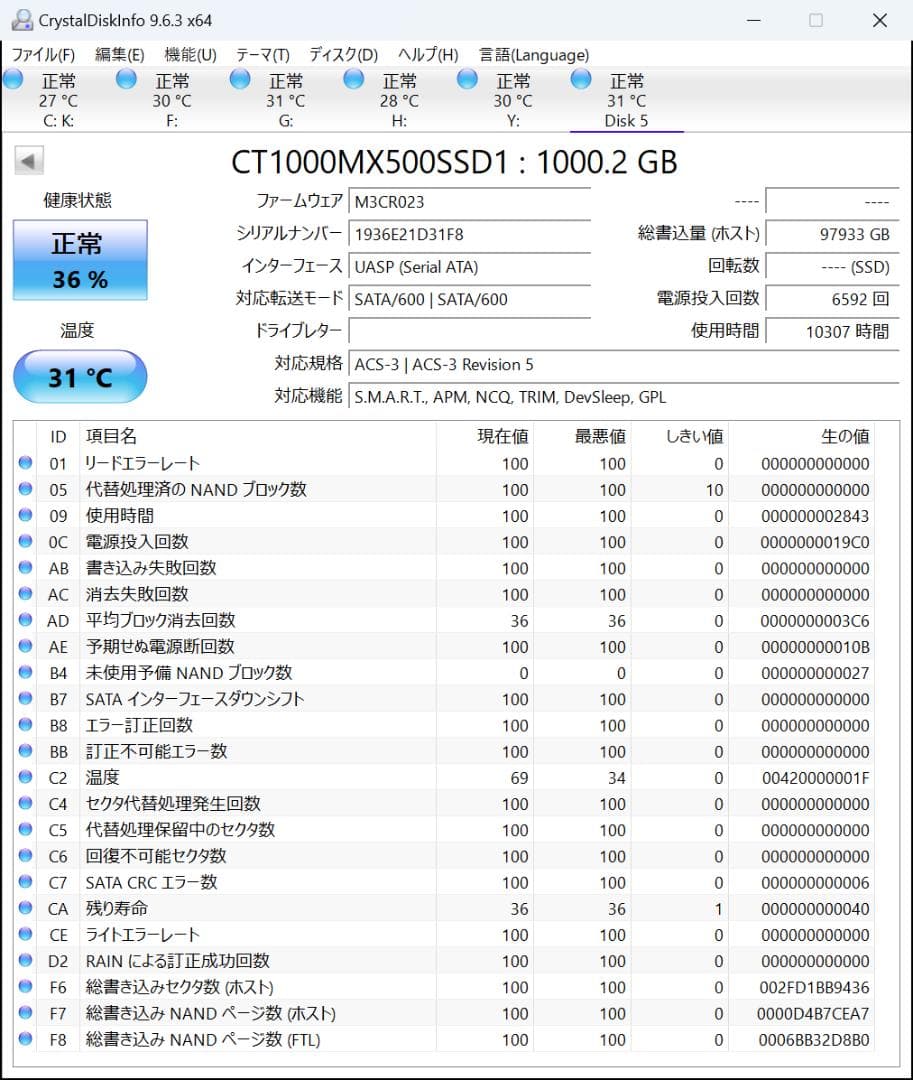The height and width of the screenshot is (1080, 913).
Task: Click status orb for AE 予期せぬ電源断回数 row
Action: pos(25,646)
